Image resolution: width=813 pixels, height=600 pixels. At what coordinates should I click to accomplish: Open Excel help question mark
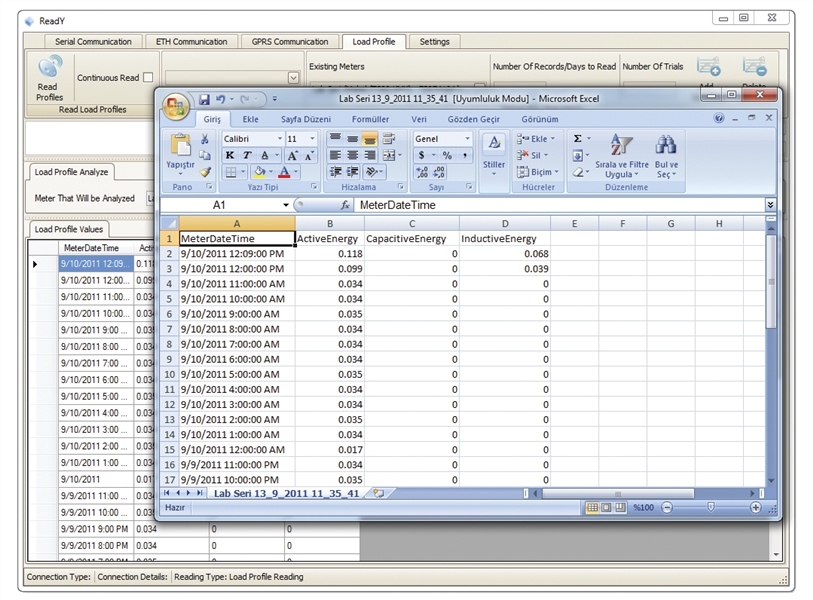pos(719,118)
